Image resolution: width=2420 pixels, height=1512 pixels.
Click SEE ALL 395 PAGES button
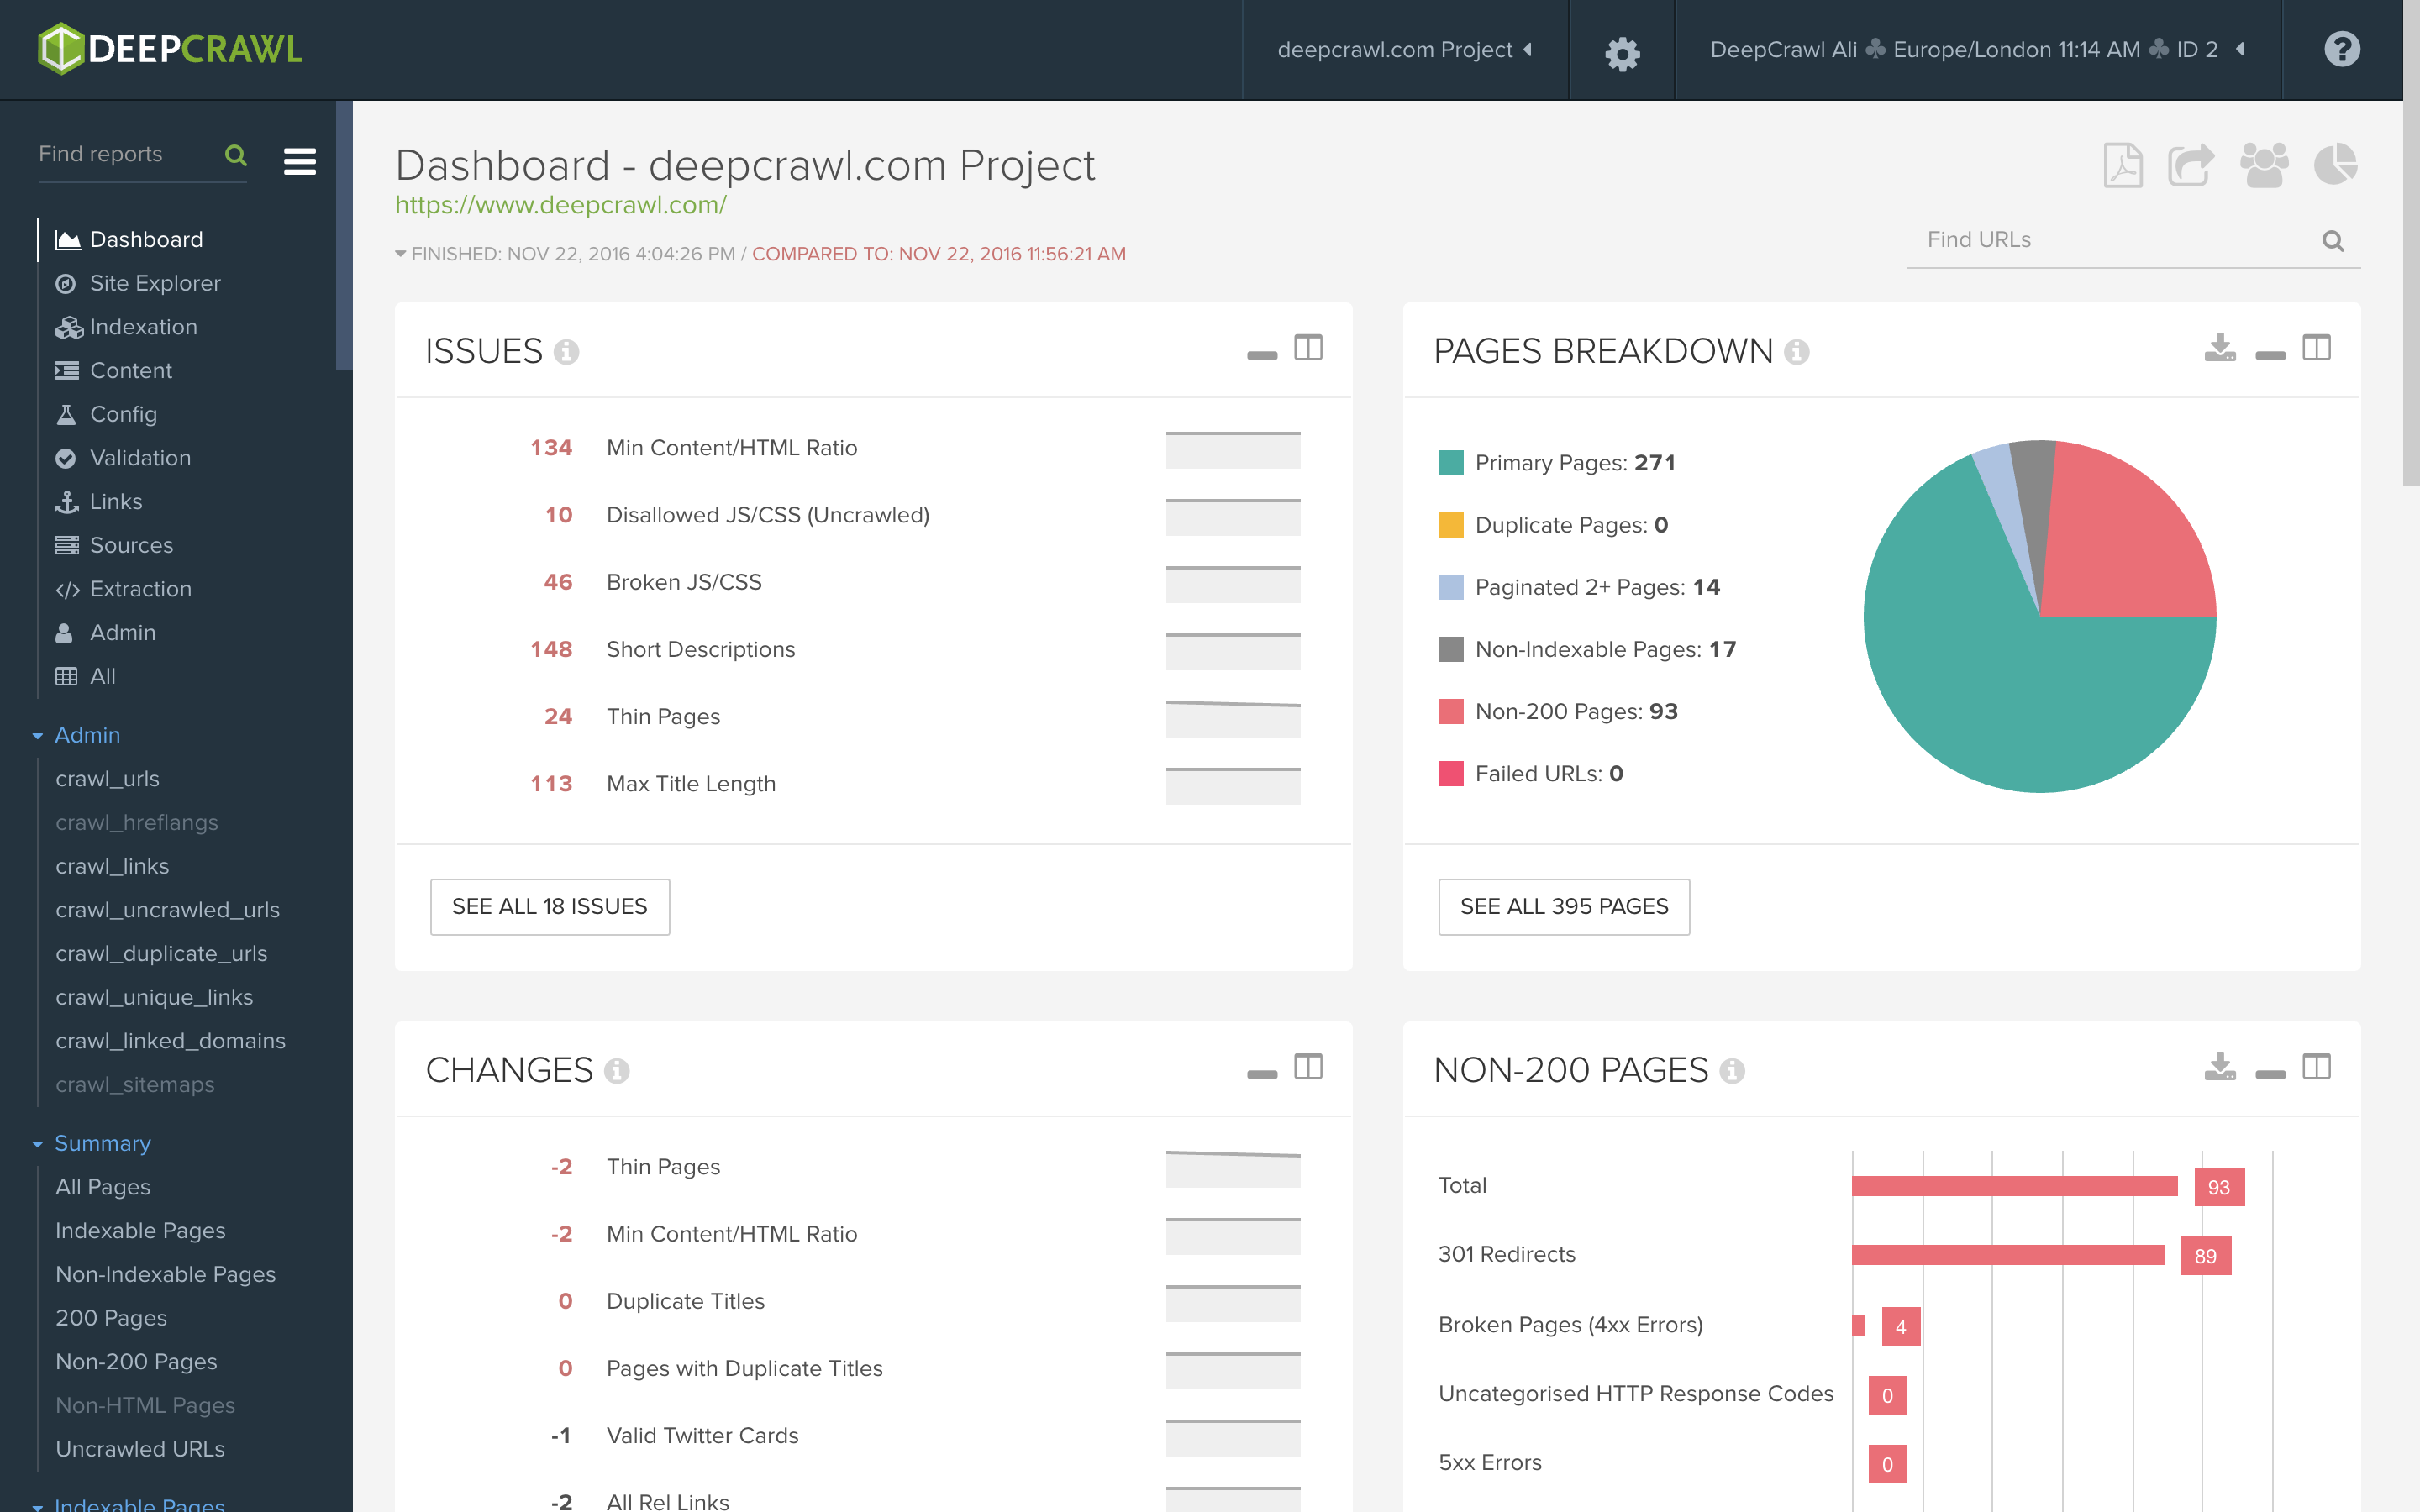point(1561,906)
